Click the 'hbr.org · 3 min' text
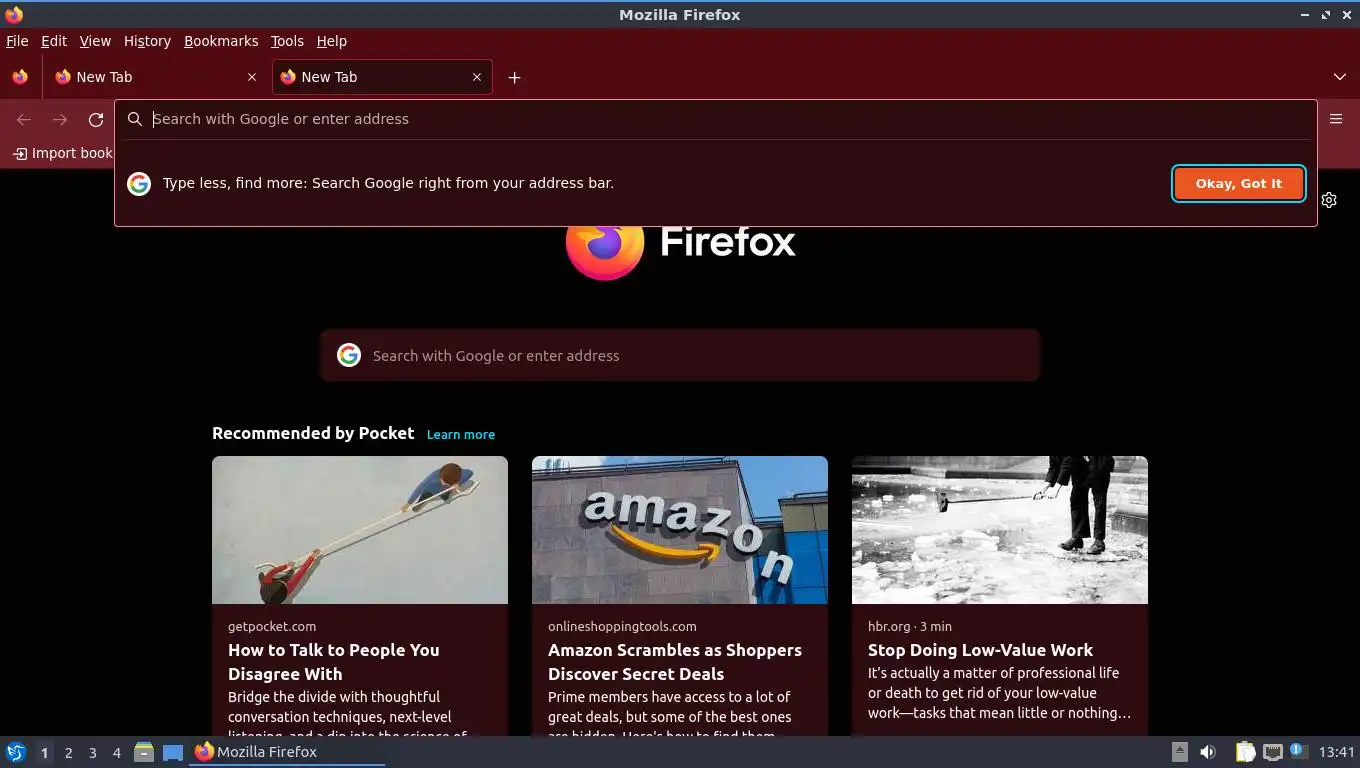Viewport: 1360px width, 768px height. (x=910, y=626)
